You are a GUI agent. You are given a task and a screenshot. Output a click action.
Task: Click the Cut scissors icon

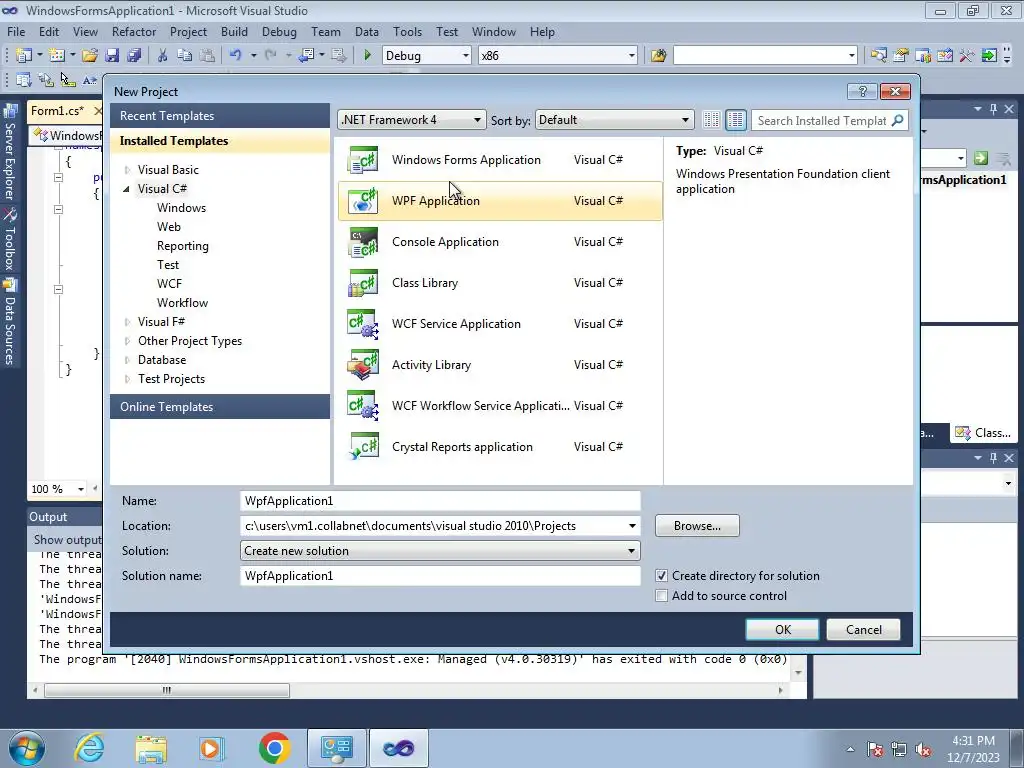(x=163, y=56)
